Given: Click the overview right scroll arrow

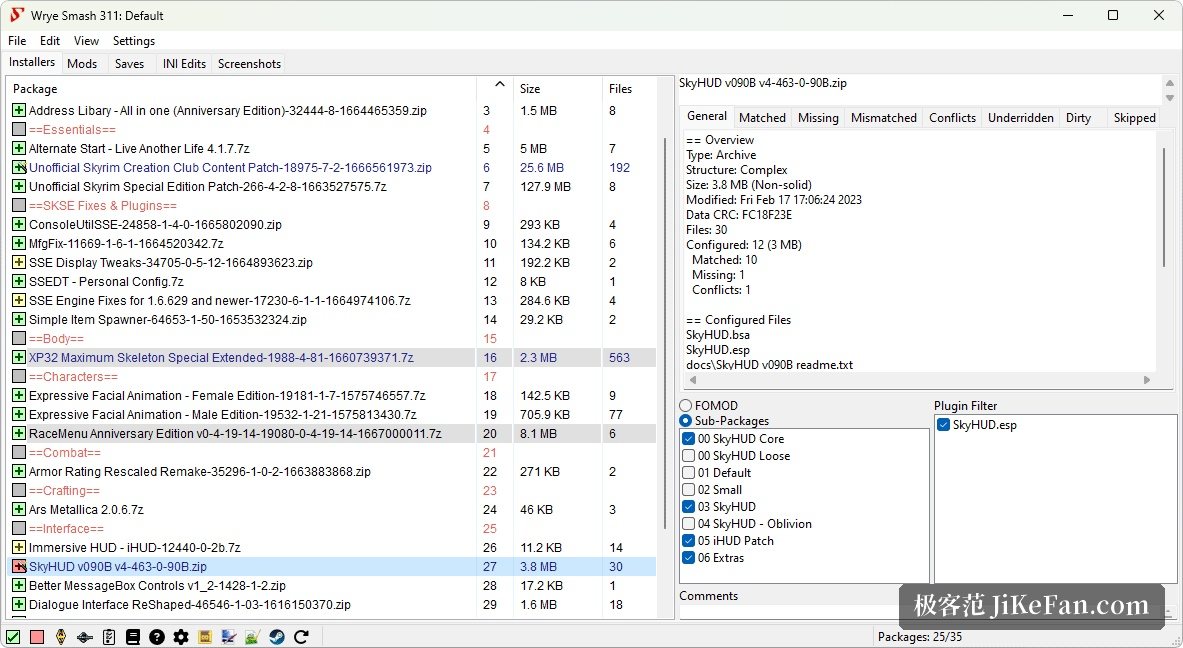Looking at the screenshot, I should click(x=1147, y=380).
